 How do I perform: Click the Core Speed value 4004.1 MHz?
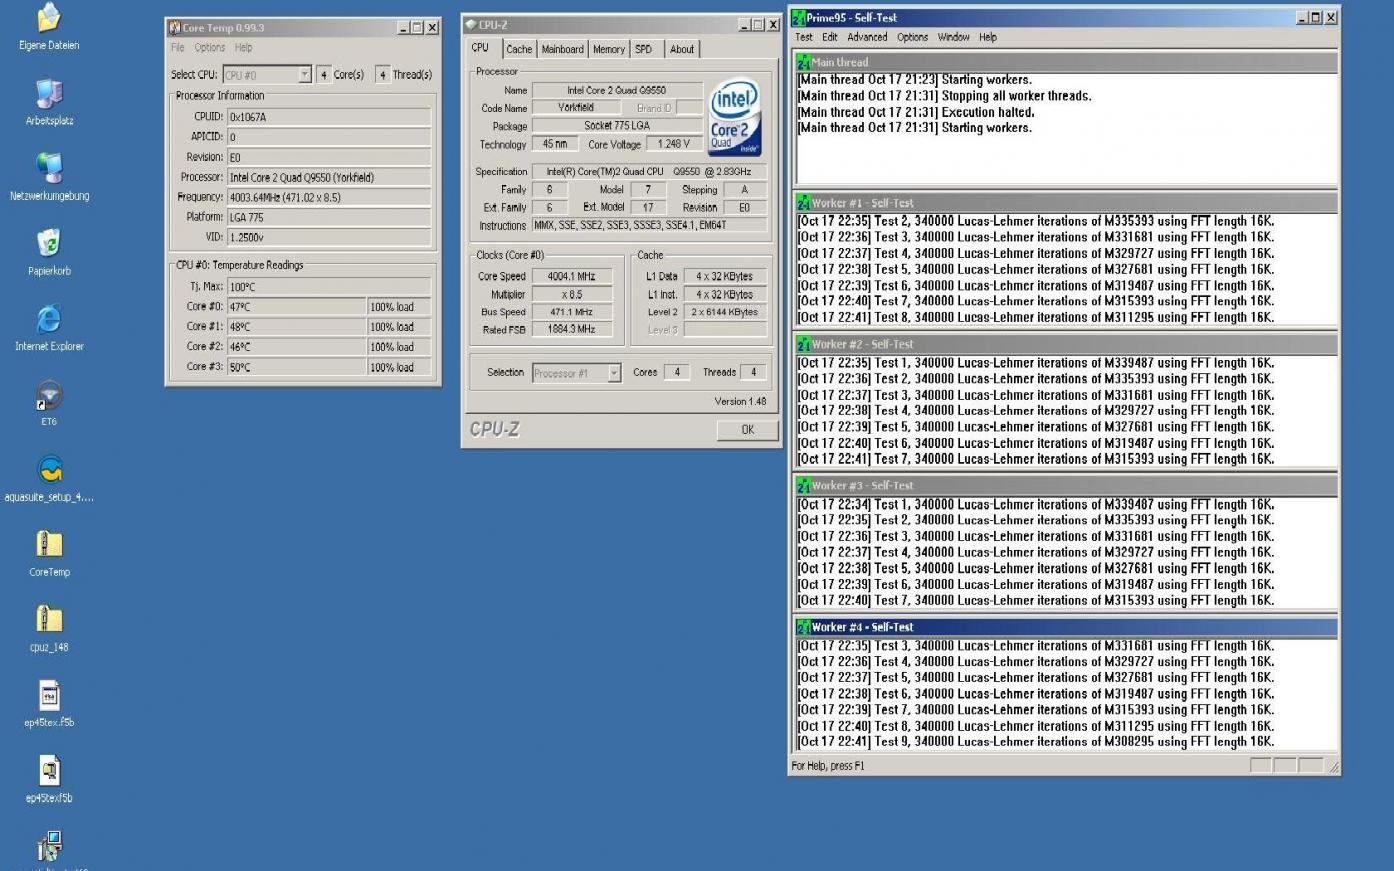click(x=572, y=277)
